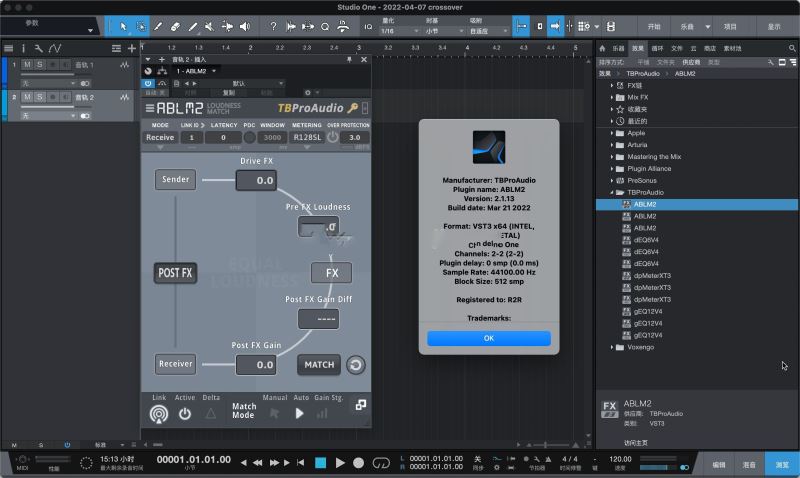Open the 文件 tab in browser
This screenshot has height=478, width=800.
click(x=675, y=48)
